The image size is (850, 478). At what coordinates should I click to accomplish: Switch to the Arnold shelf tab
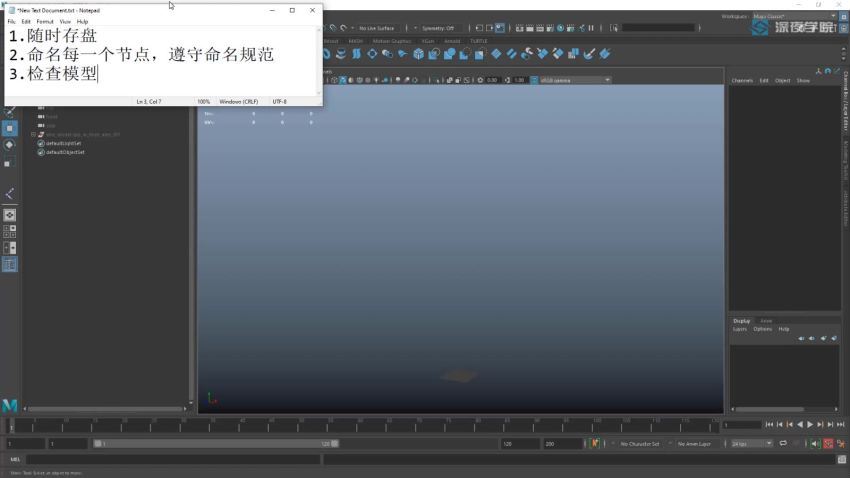[x=452, y=41]
